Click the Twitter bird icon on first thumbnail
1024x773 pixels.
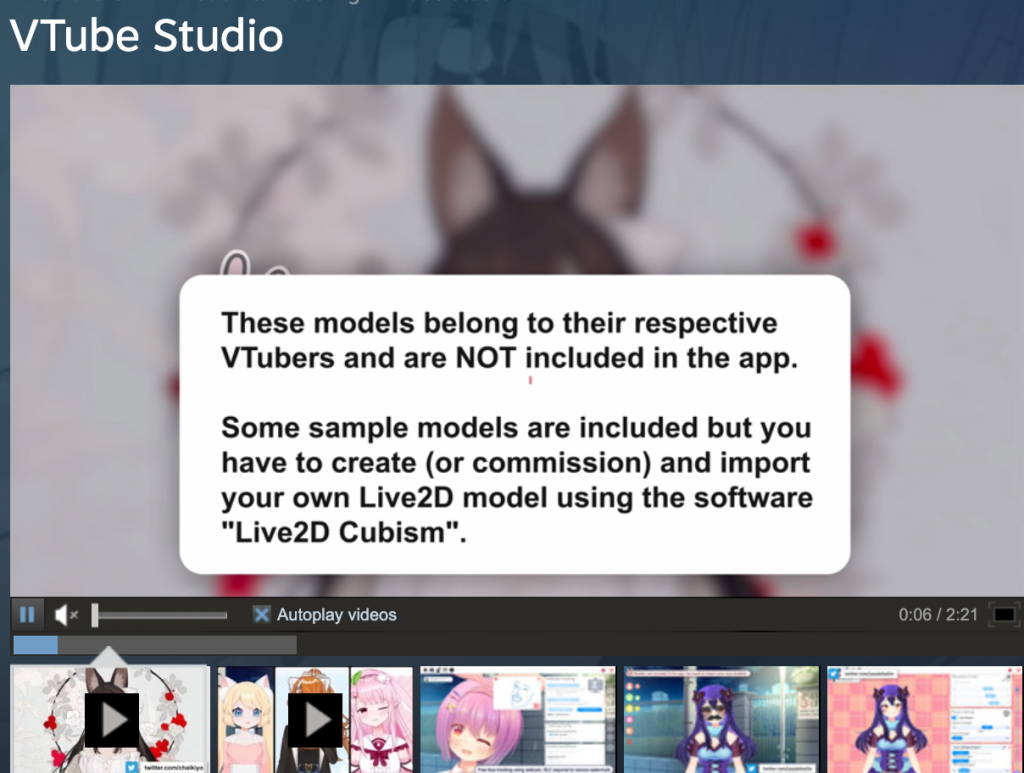131,767
